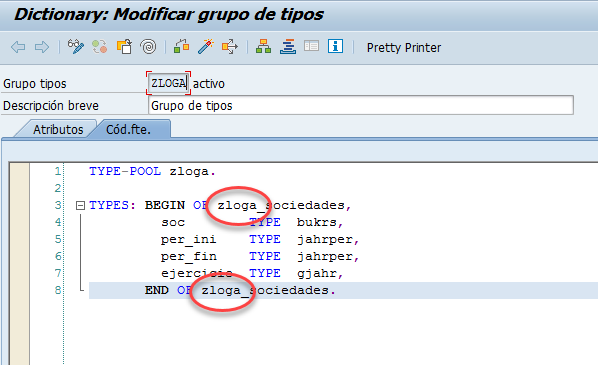
Task: Click the BEGIN keyword on line 3
Action: (x=165, y=205)
